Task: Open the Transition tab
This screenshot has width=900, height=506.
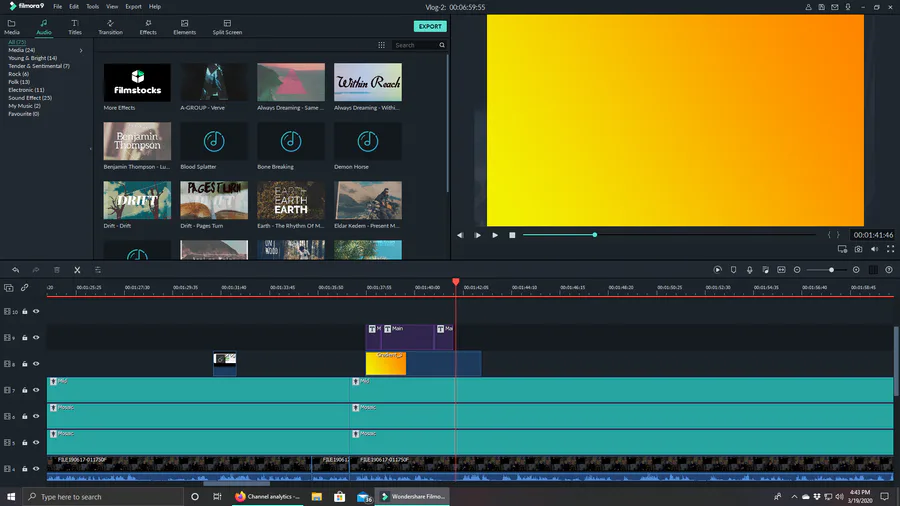Action: pyautogui.click(x=110, y=27)
